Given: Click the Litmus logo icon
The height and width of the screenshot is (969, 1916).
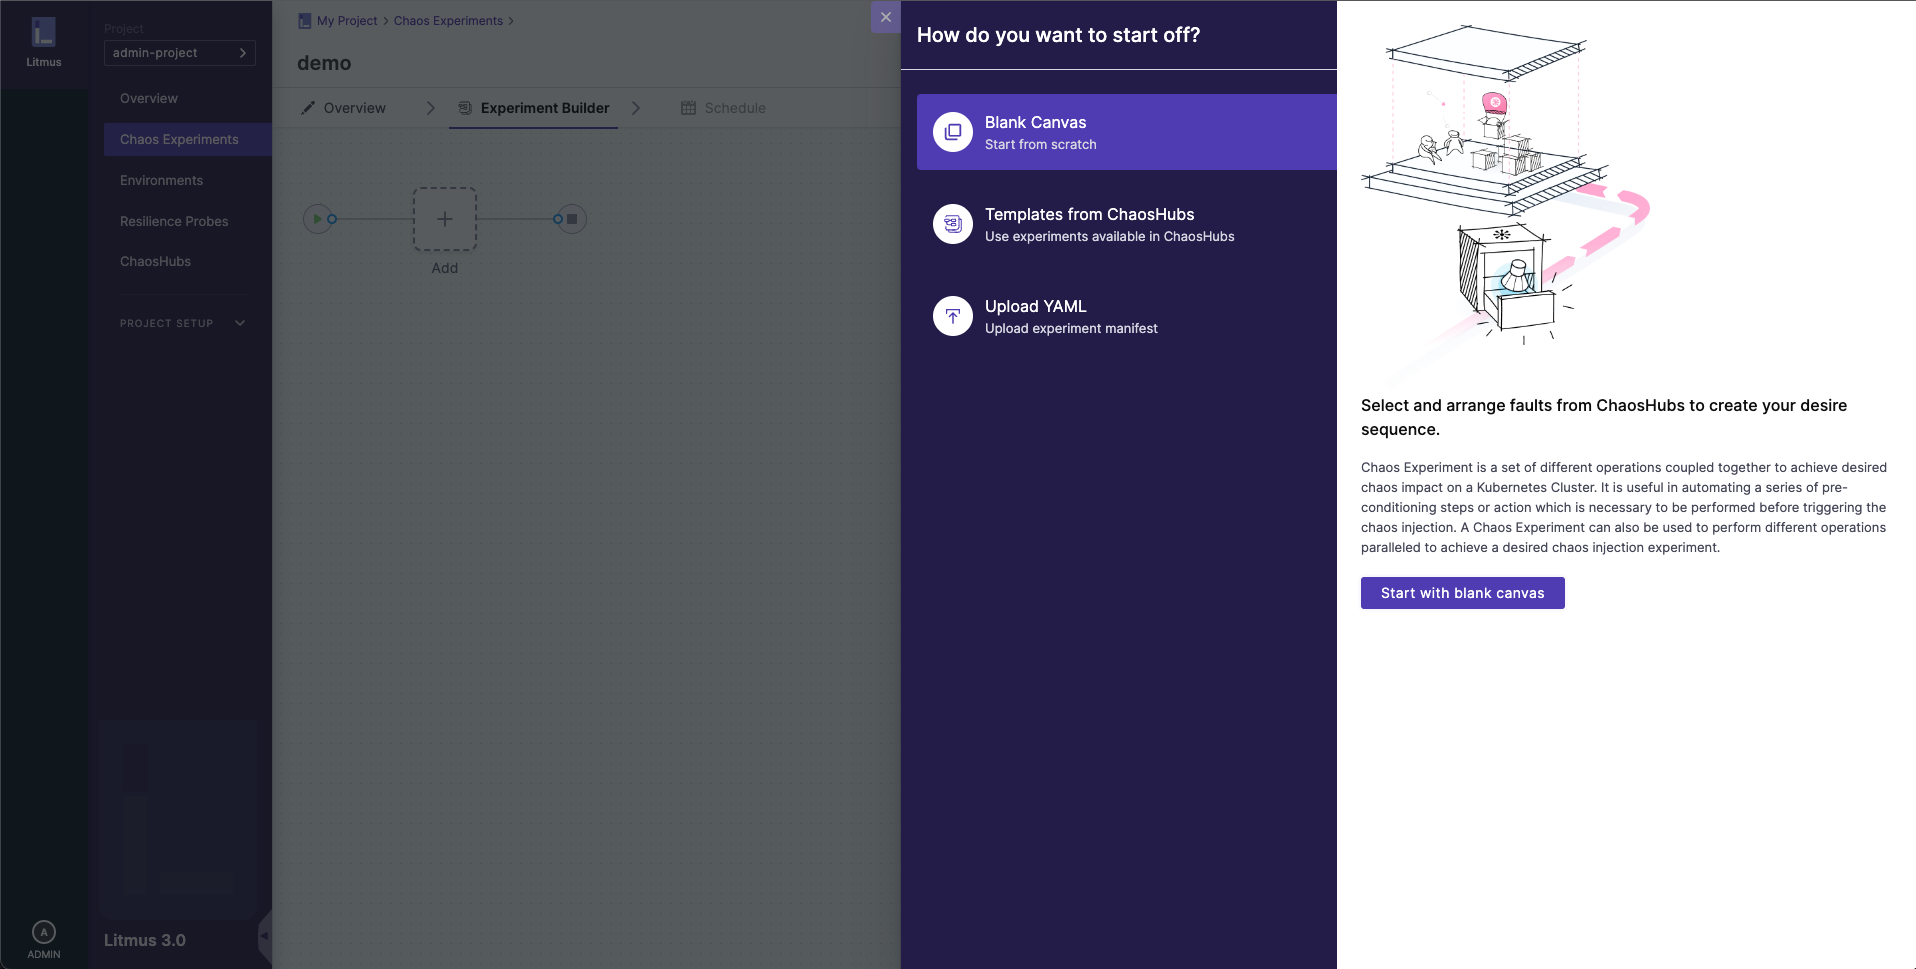Looking at the screenshot, I should [43, 33].
